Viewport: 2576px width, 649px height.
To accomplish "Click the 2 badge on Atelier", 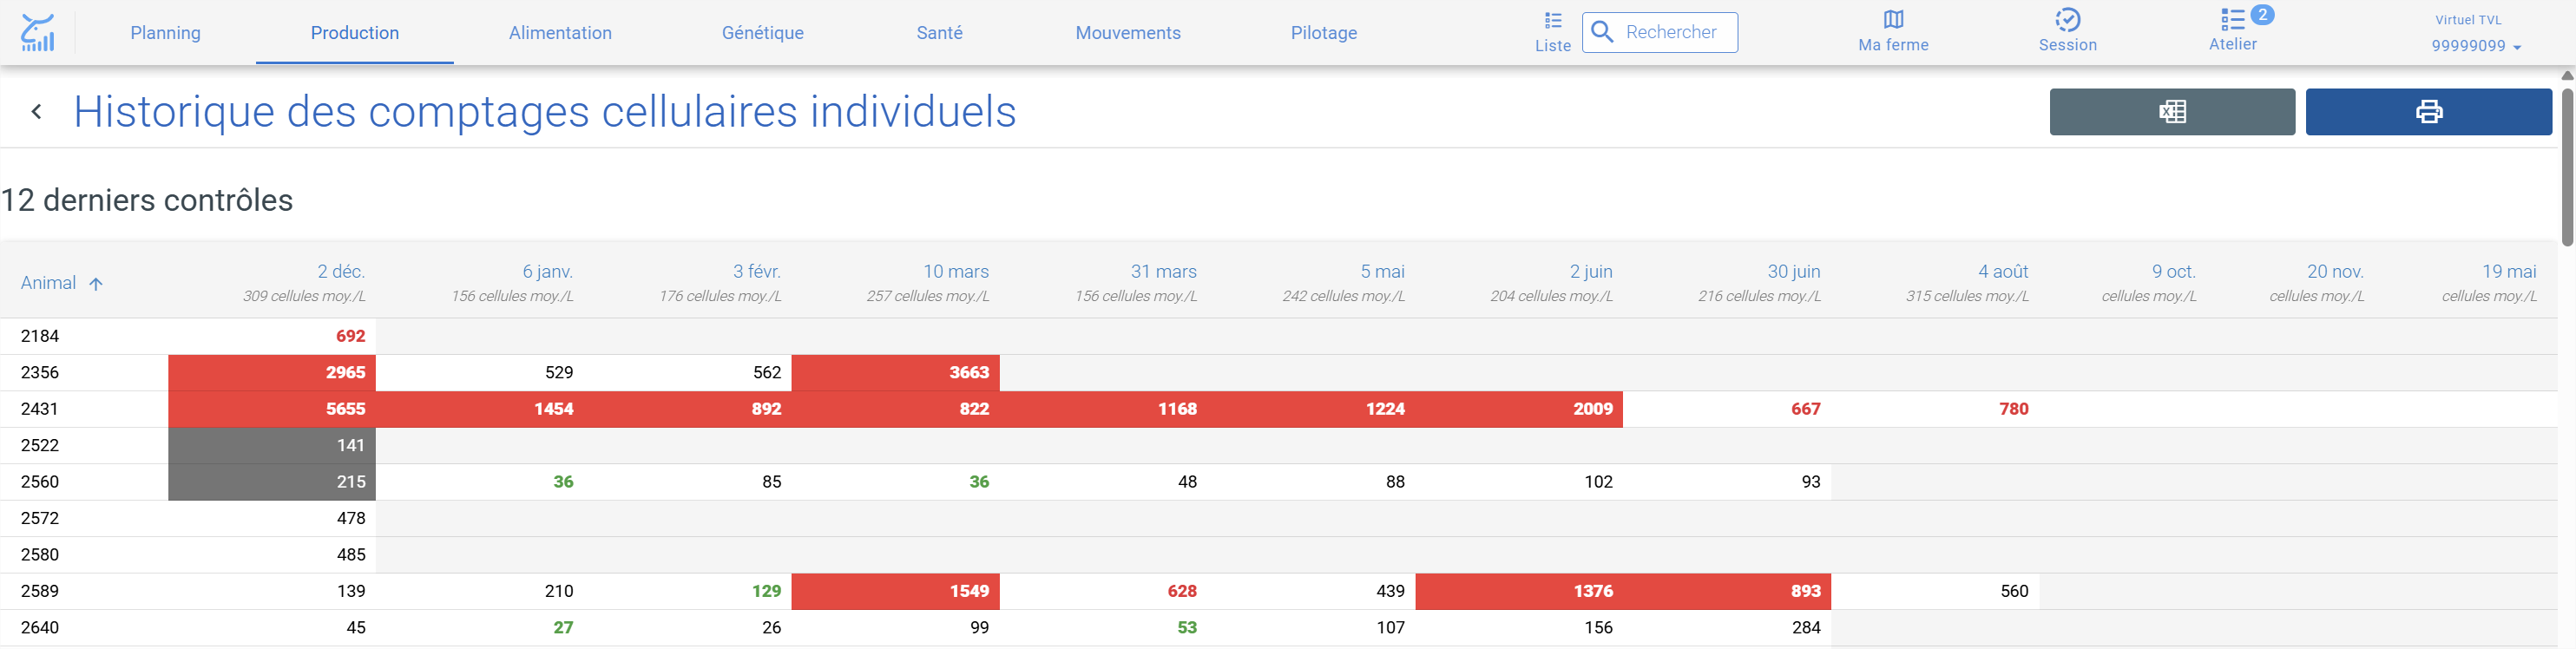I will coord(2262,15).
